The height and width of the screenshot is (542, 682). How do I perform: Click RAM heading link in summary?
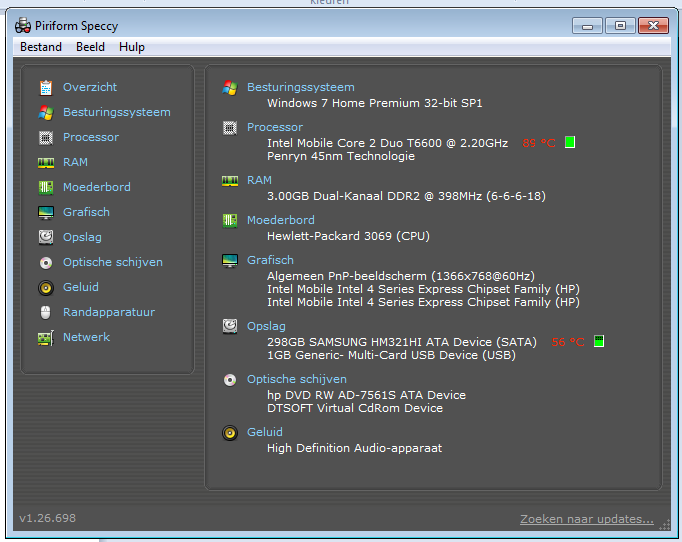click(259, 181)
